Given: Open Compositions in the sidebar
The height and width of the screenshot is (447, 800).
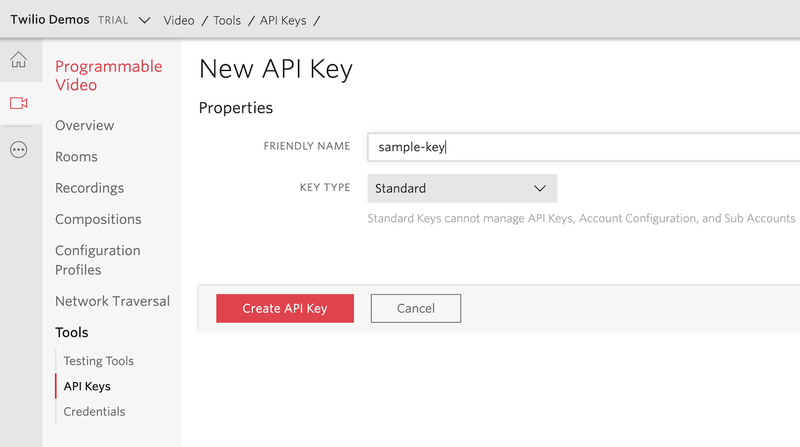Looking at the screenshot, I should pyautogui.click(x=98, y=219).
